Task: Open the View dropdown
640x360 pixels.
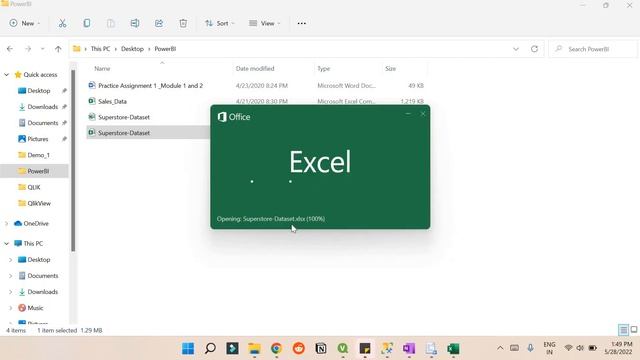Action: pyautogui.click(x=264, y=23)
